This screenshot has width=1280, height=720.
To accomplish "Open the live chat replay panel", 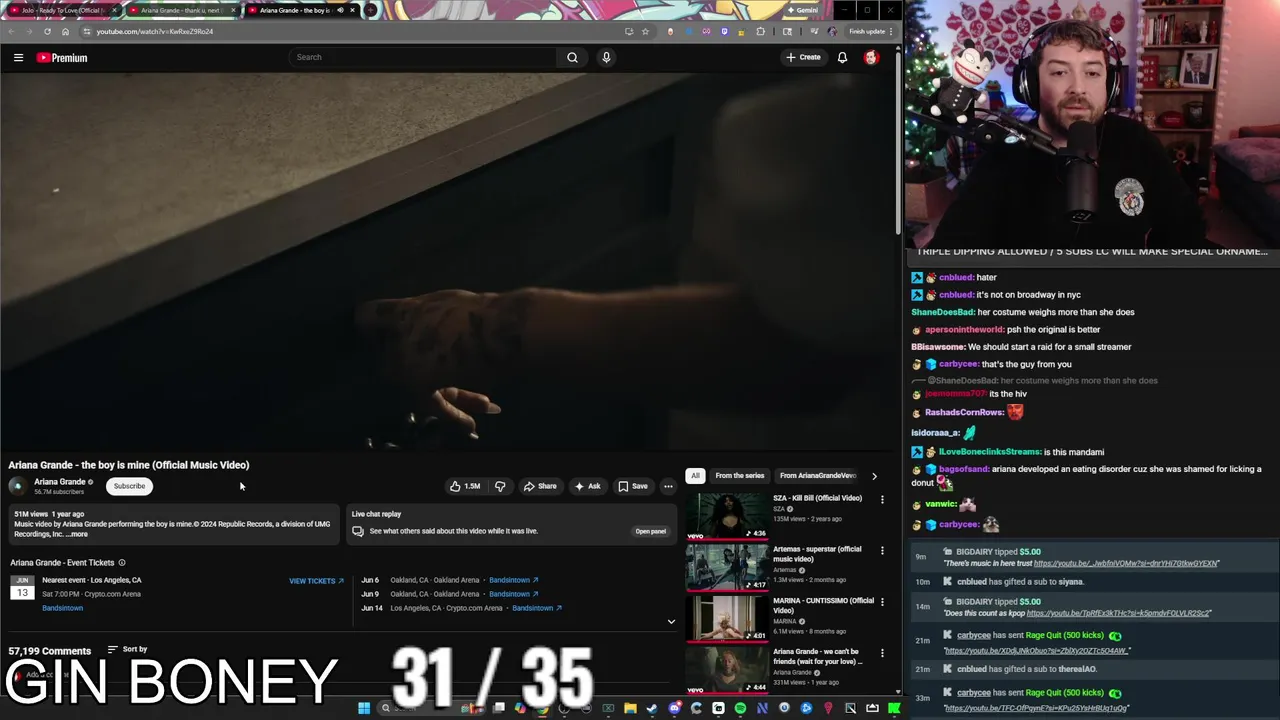I will (650, 531).
